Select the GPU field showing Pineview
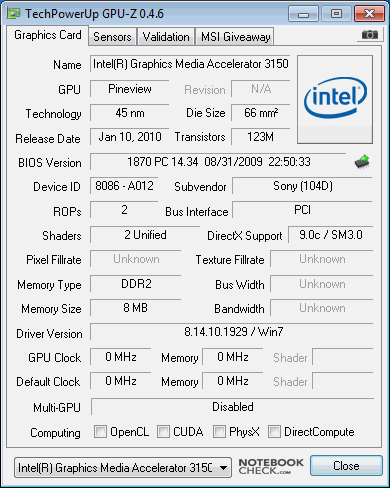Screen dimensions: 390x488 [130, 89]
